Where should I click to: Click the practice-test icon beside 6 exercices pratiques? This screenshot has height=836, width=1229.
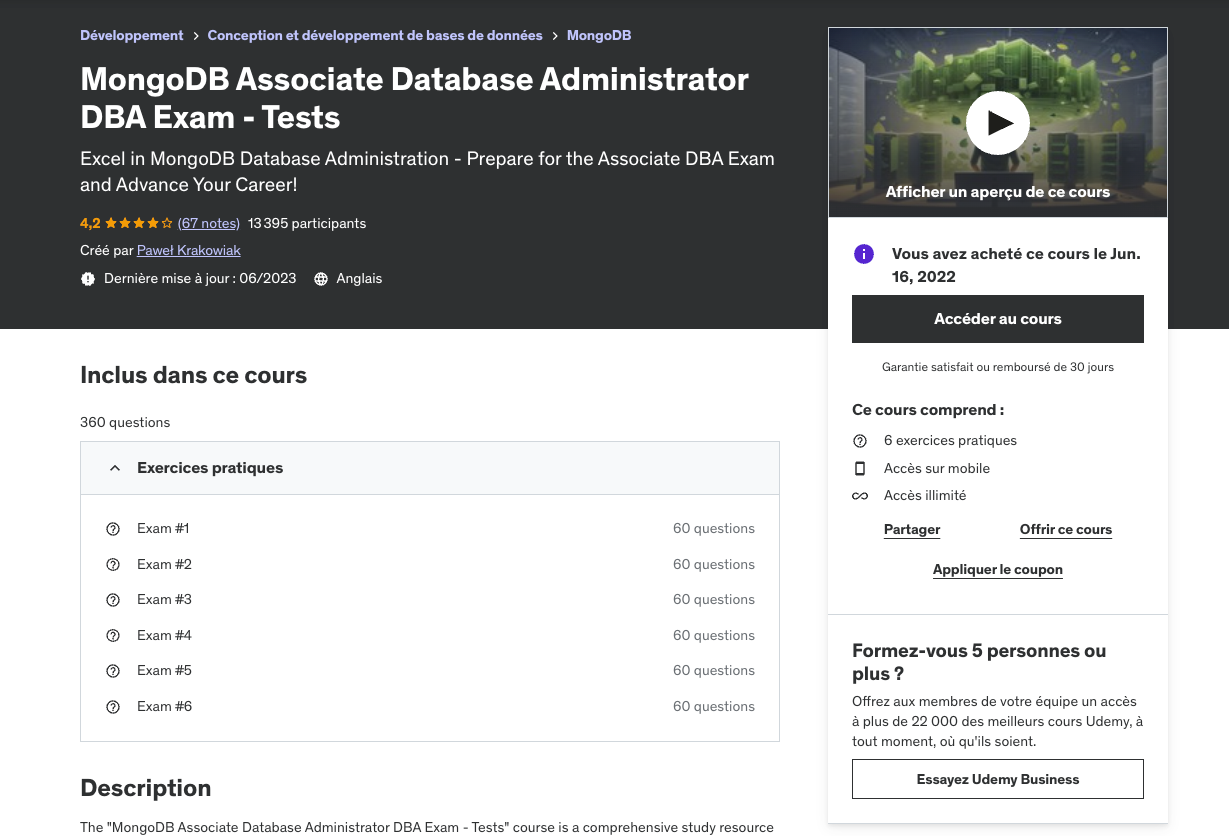[860, 441]
